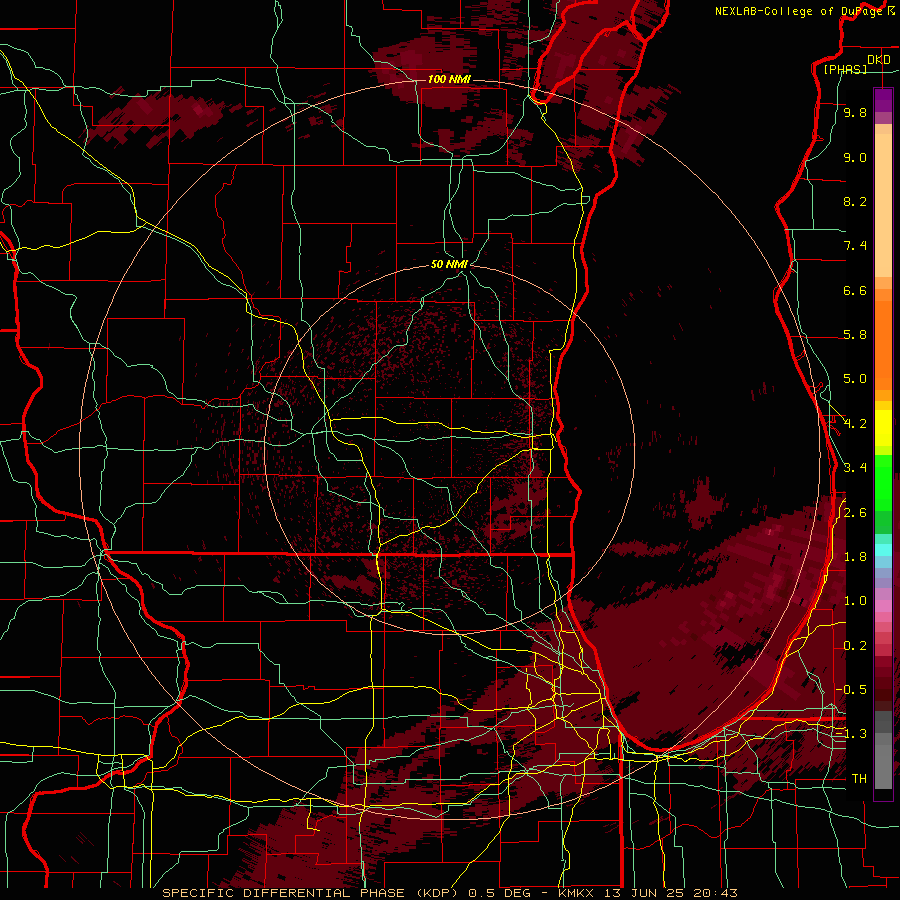Screen dimensions: 900x900
Task: Click the 9.0 scale value
Action: pyautogui.click(x=855, y=157)
